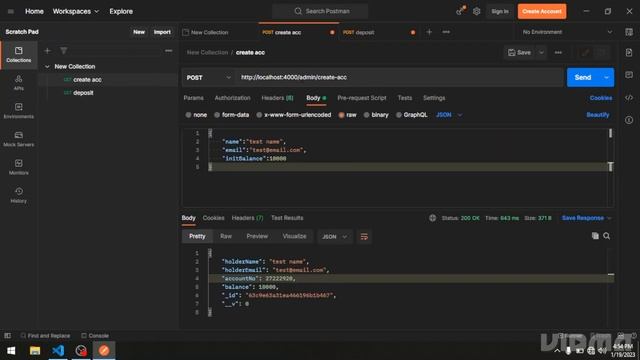Click the Save request button
The image size is (640, 360).
click(x=520, y=53)
